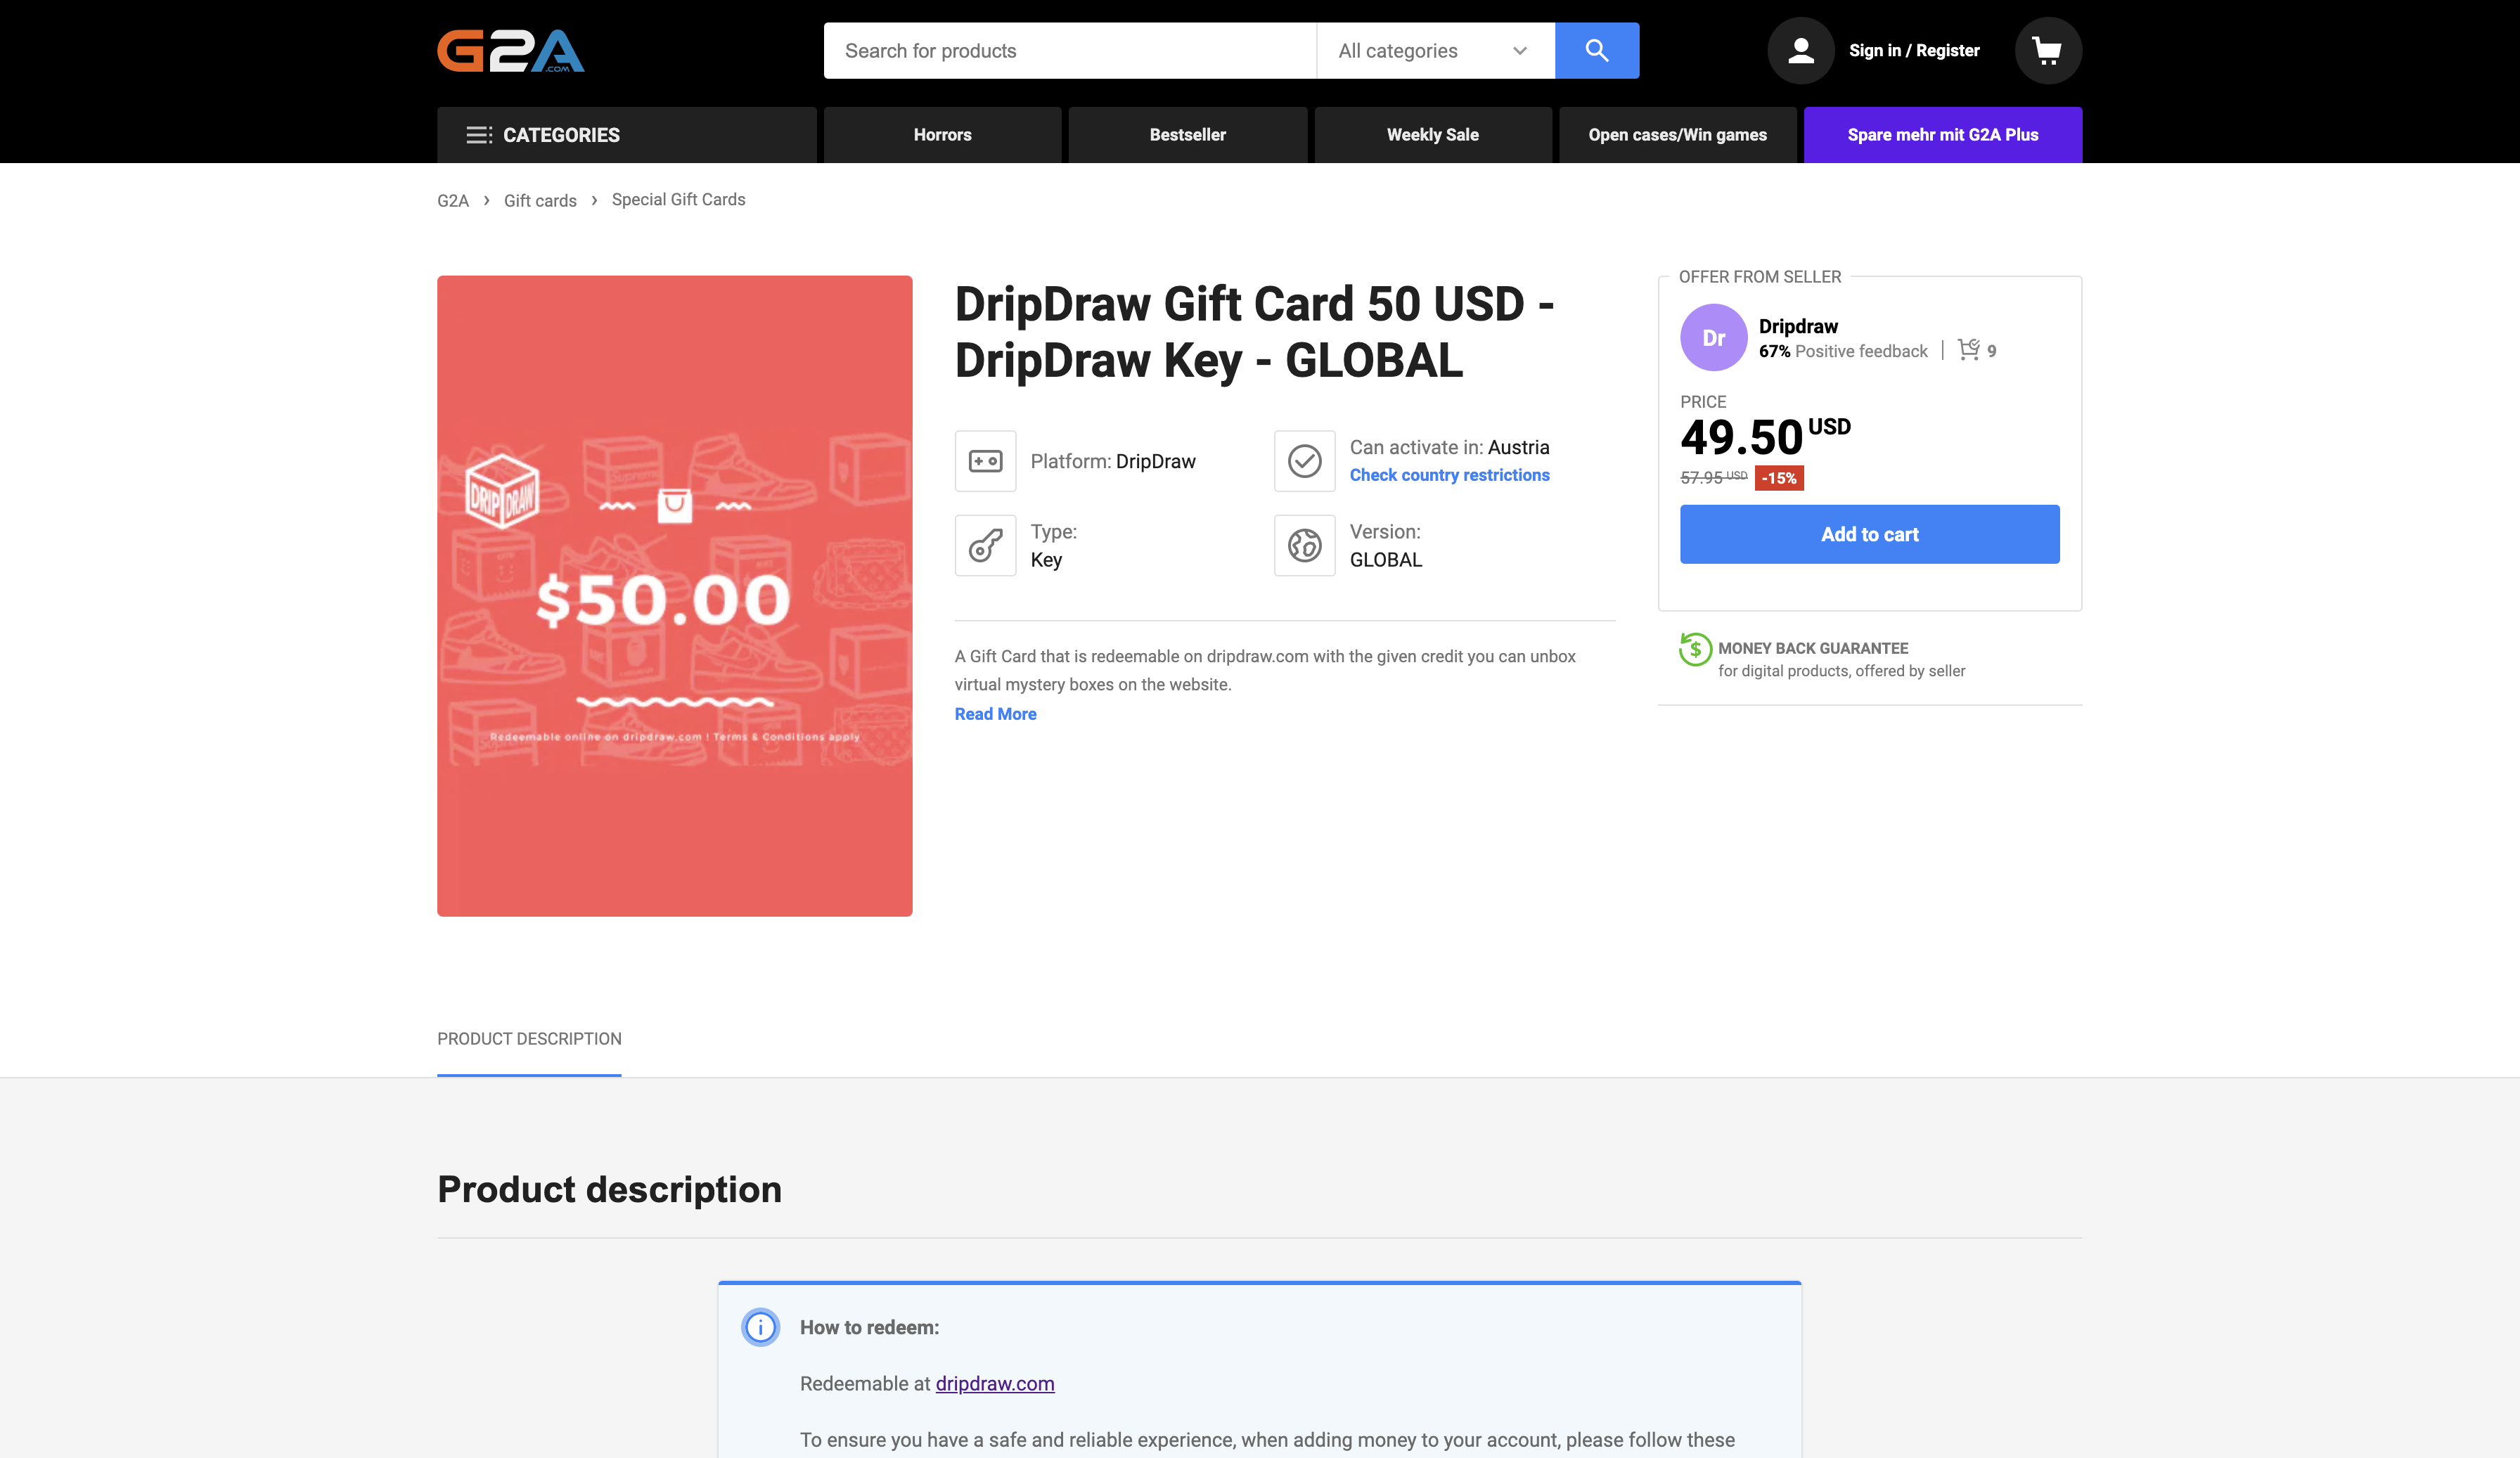
Task: Select the PRODUCT DESCRIPTION tab
Action: [x=529, y=1040]
